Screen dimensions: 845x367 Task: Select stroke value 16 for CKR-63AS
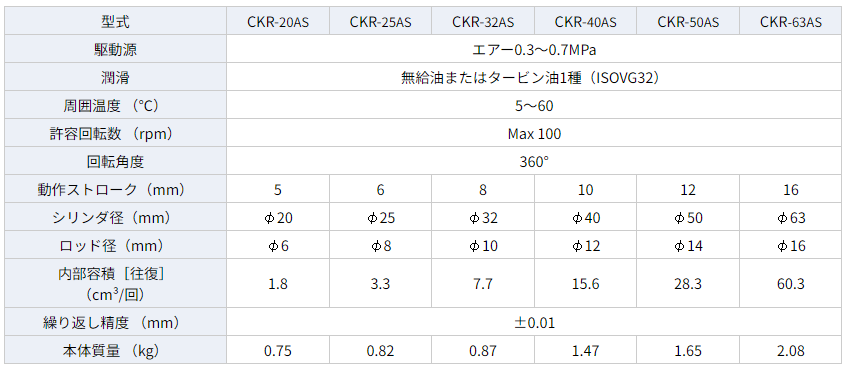pos(791,190)
